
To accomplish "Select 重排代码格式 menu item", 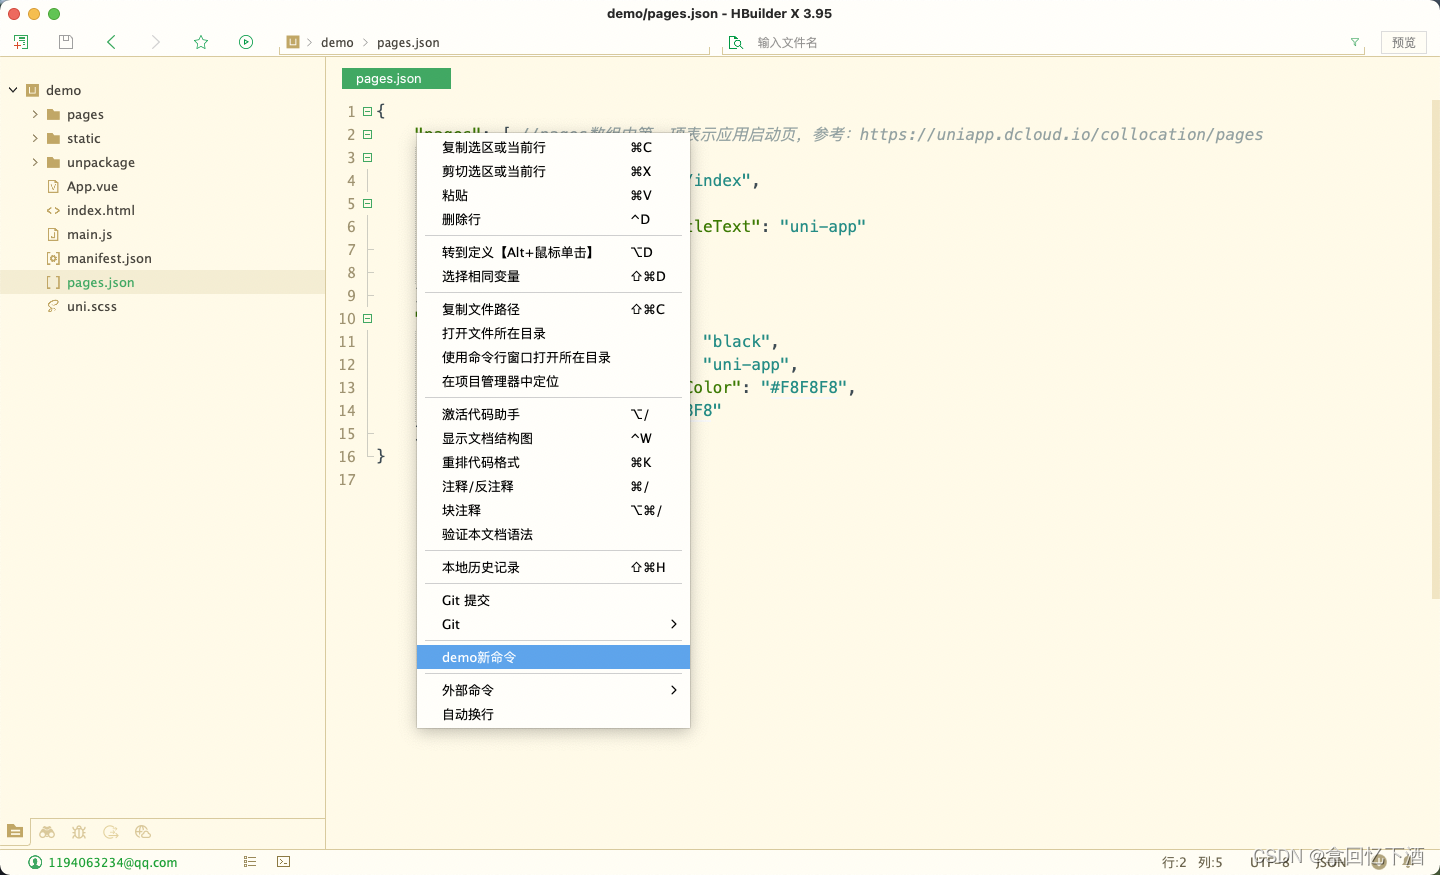I will (x=553, y=462).
